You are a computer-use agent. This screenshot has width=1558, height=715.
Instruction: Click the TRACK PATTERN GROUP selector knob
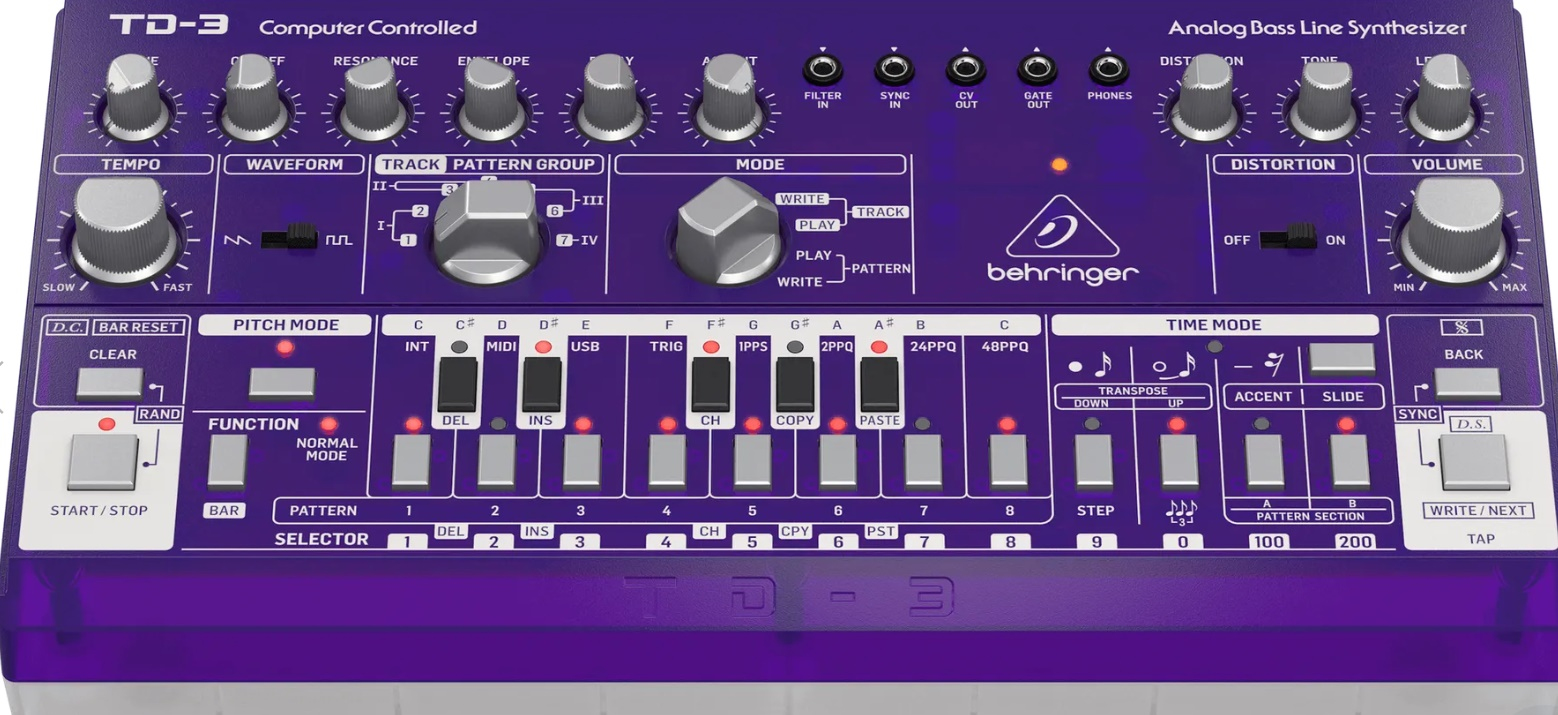pyautogui.click(x=485, y=232)
